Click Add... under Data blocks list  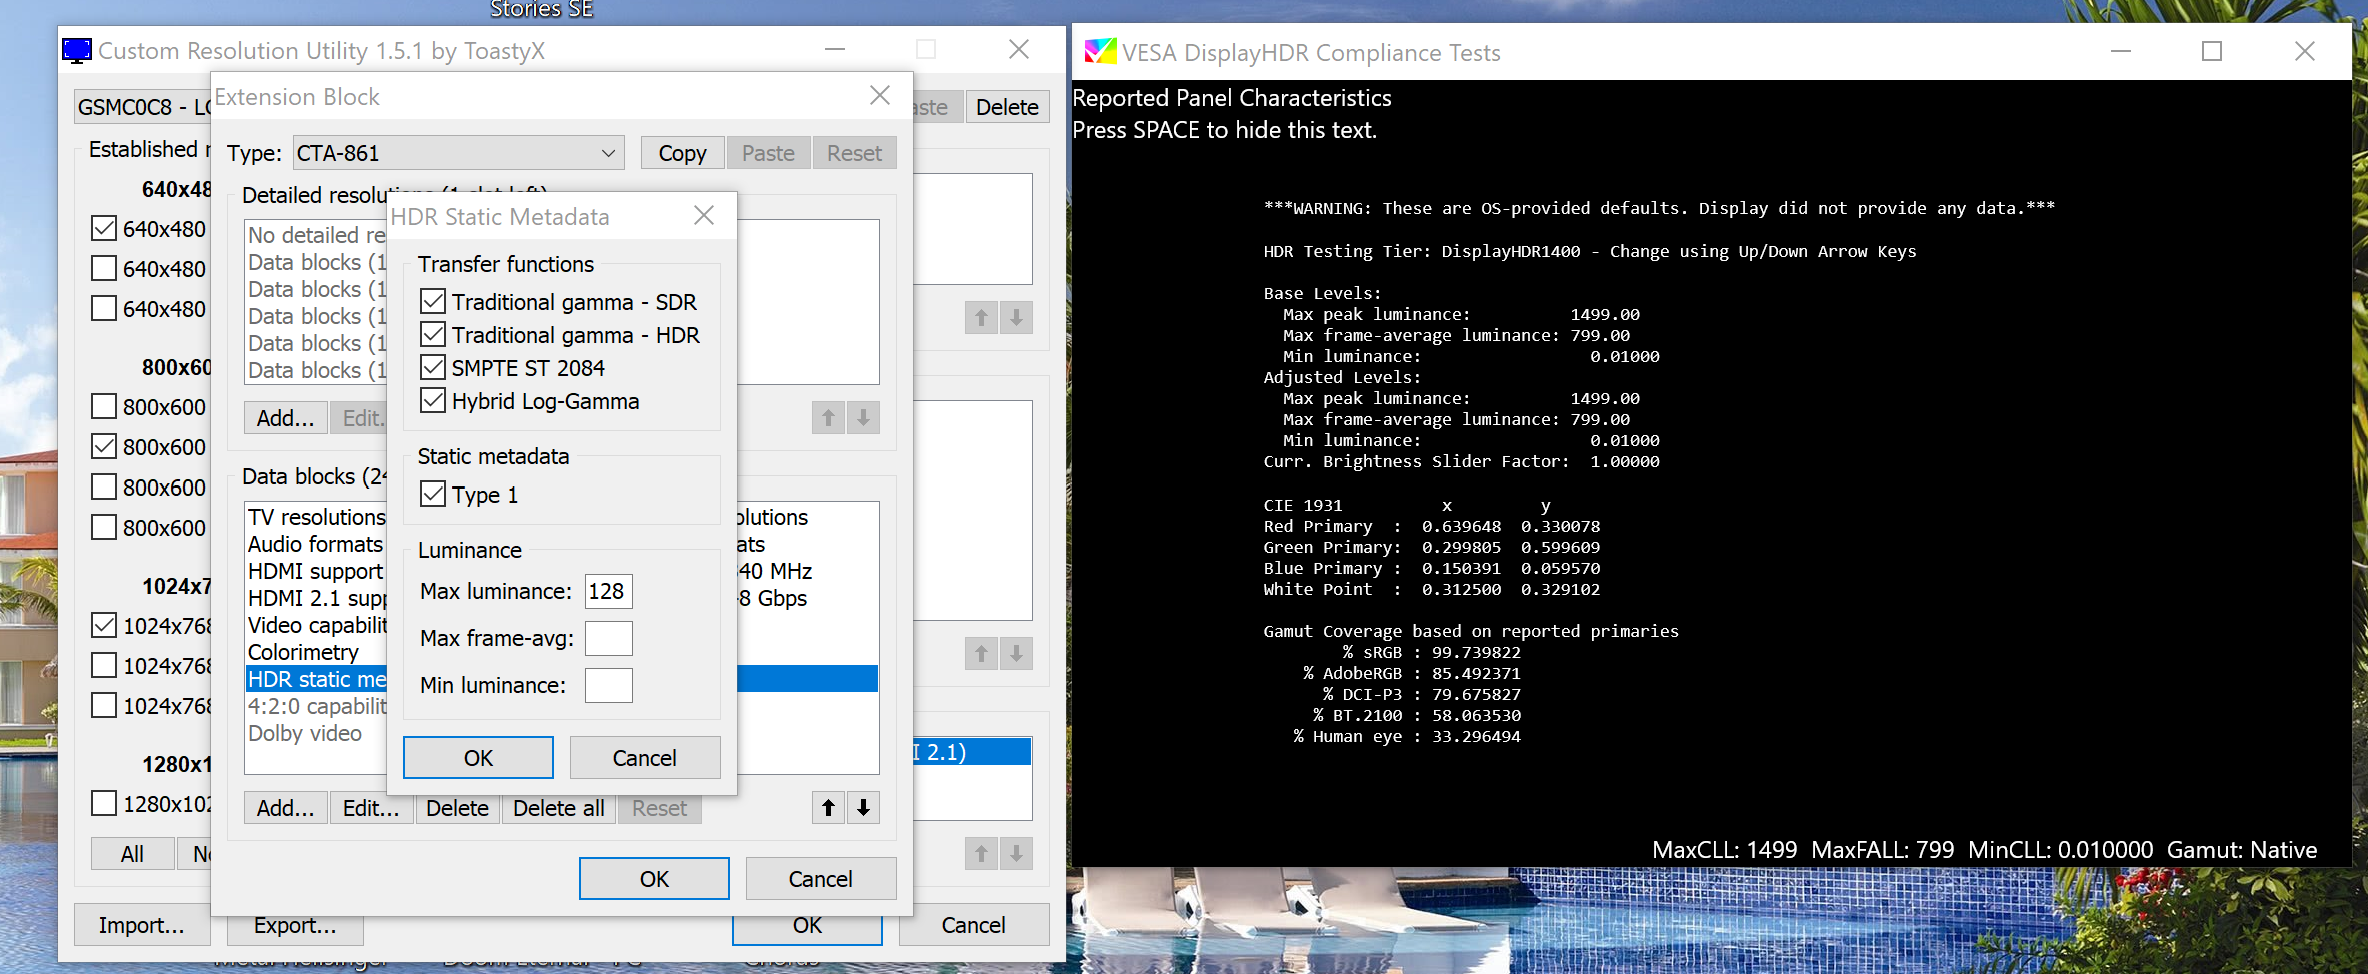point(286,807)
